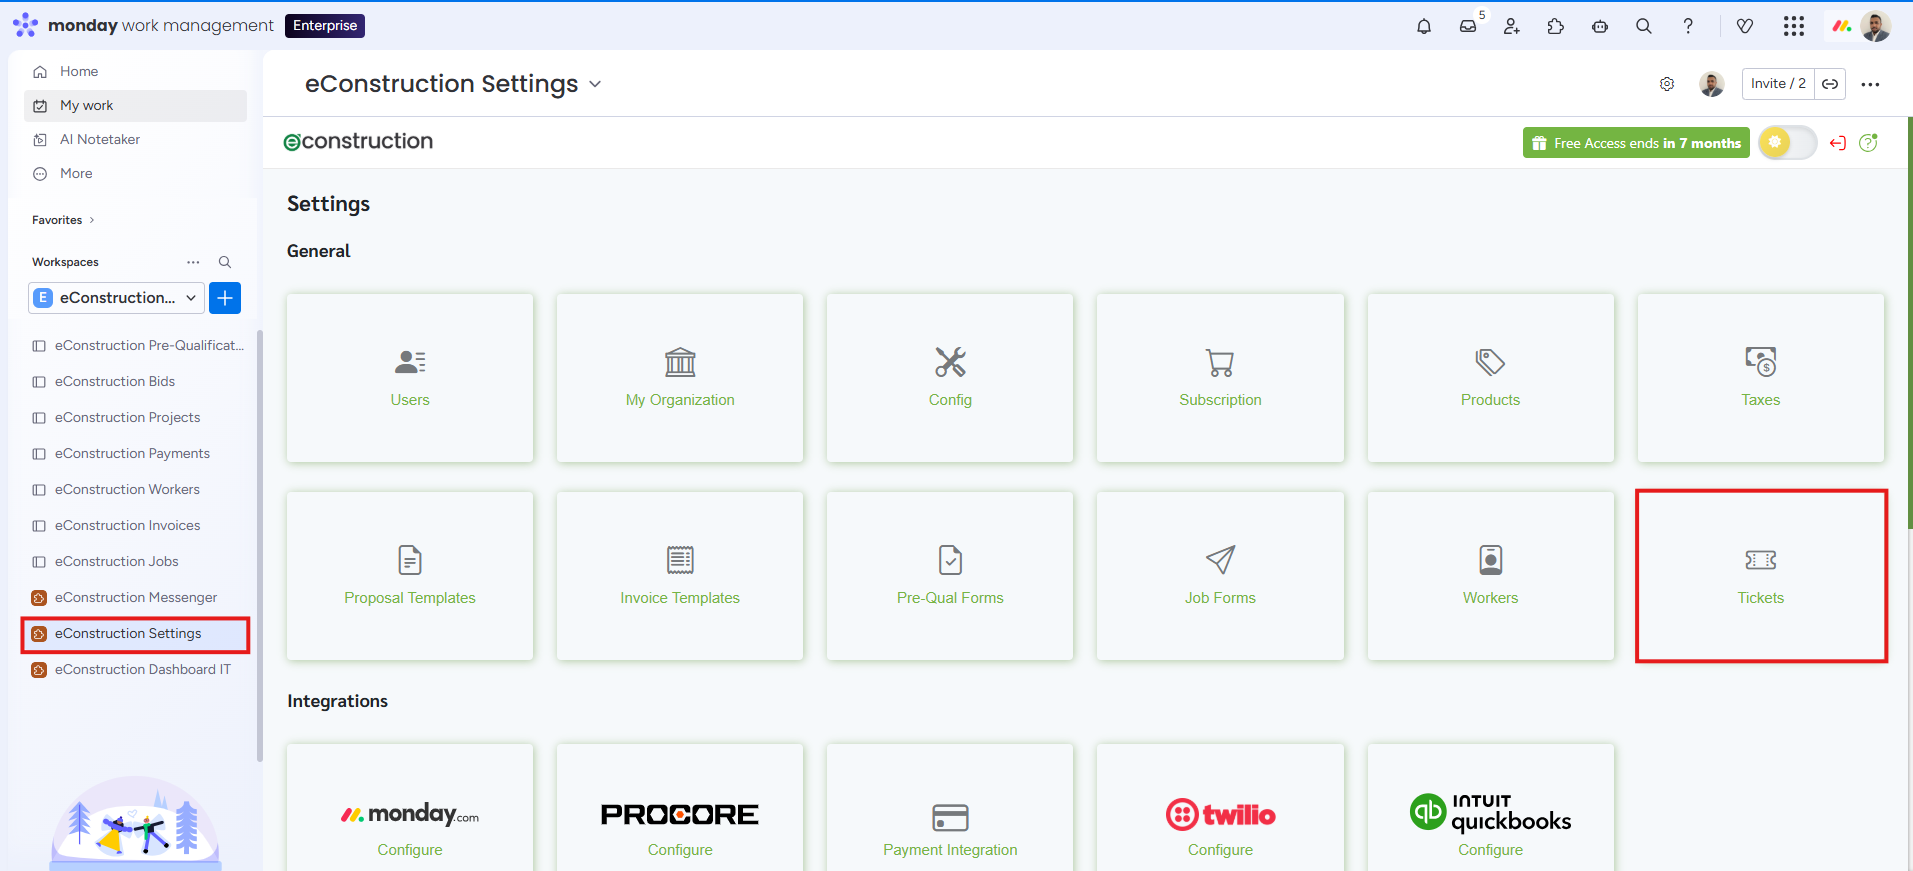
Task: Open the notifications bell icon
Action: [1424, 26]
